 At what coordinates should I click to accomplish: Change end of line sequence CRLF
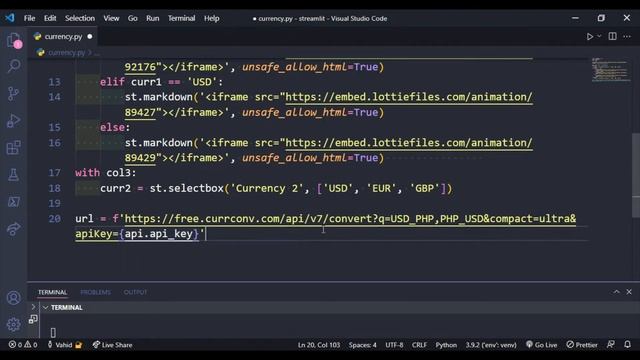419,345
